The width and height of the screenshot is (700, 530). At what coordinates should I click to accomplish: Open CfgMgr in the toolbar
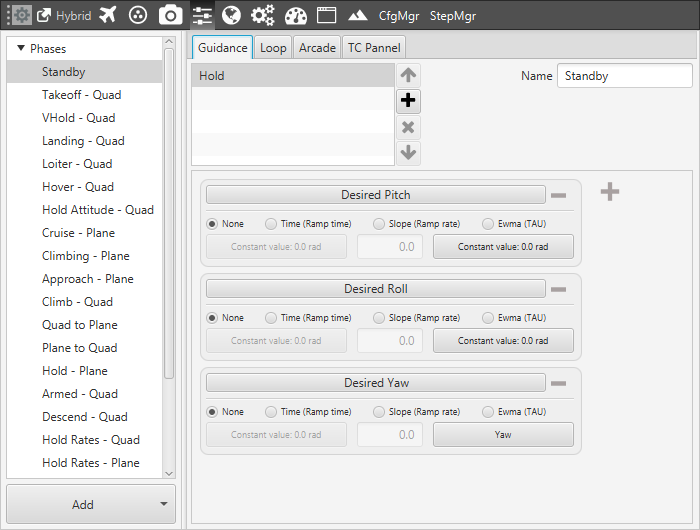pos(399,16)
